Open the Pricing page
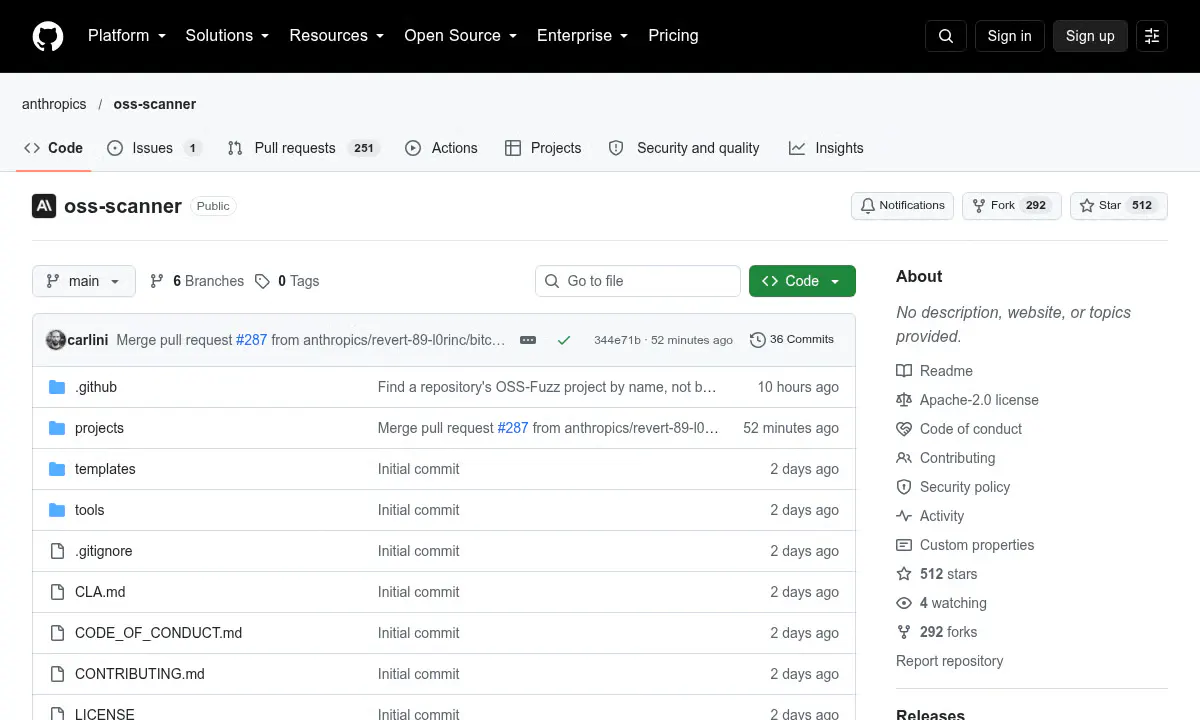This screenshot has height=720, width=1200. [x=673, y=36]
